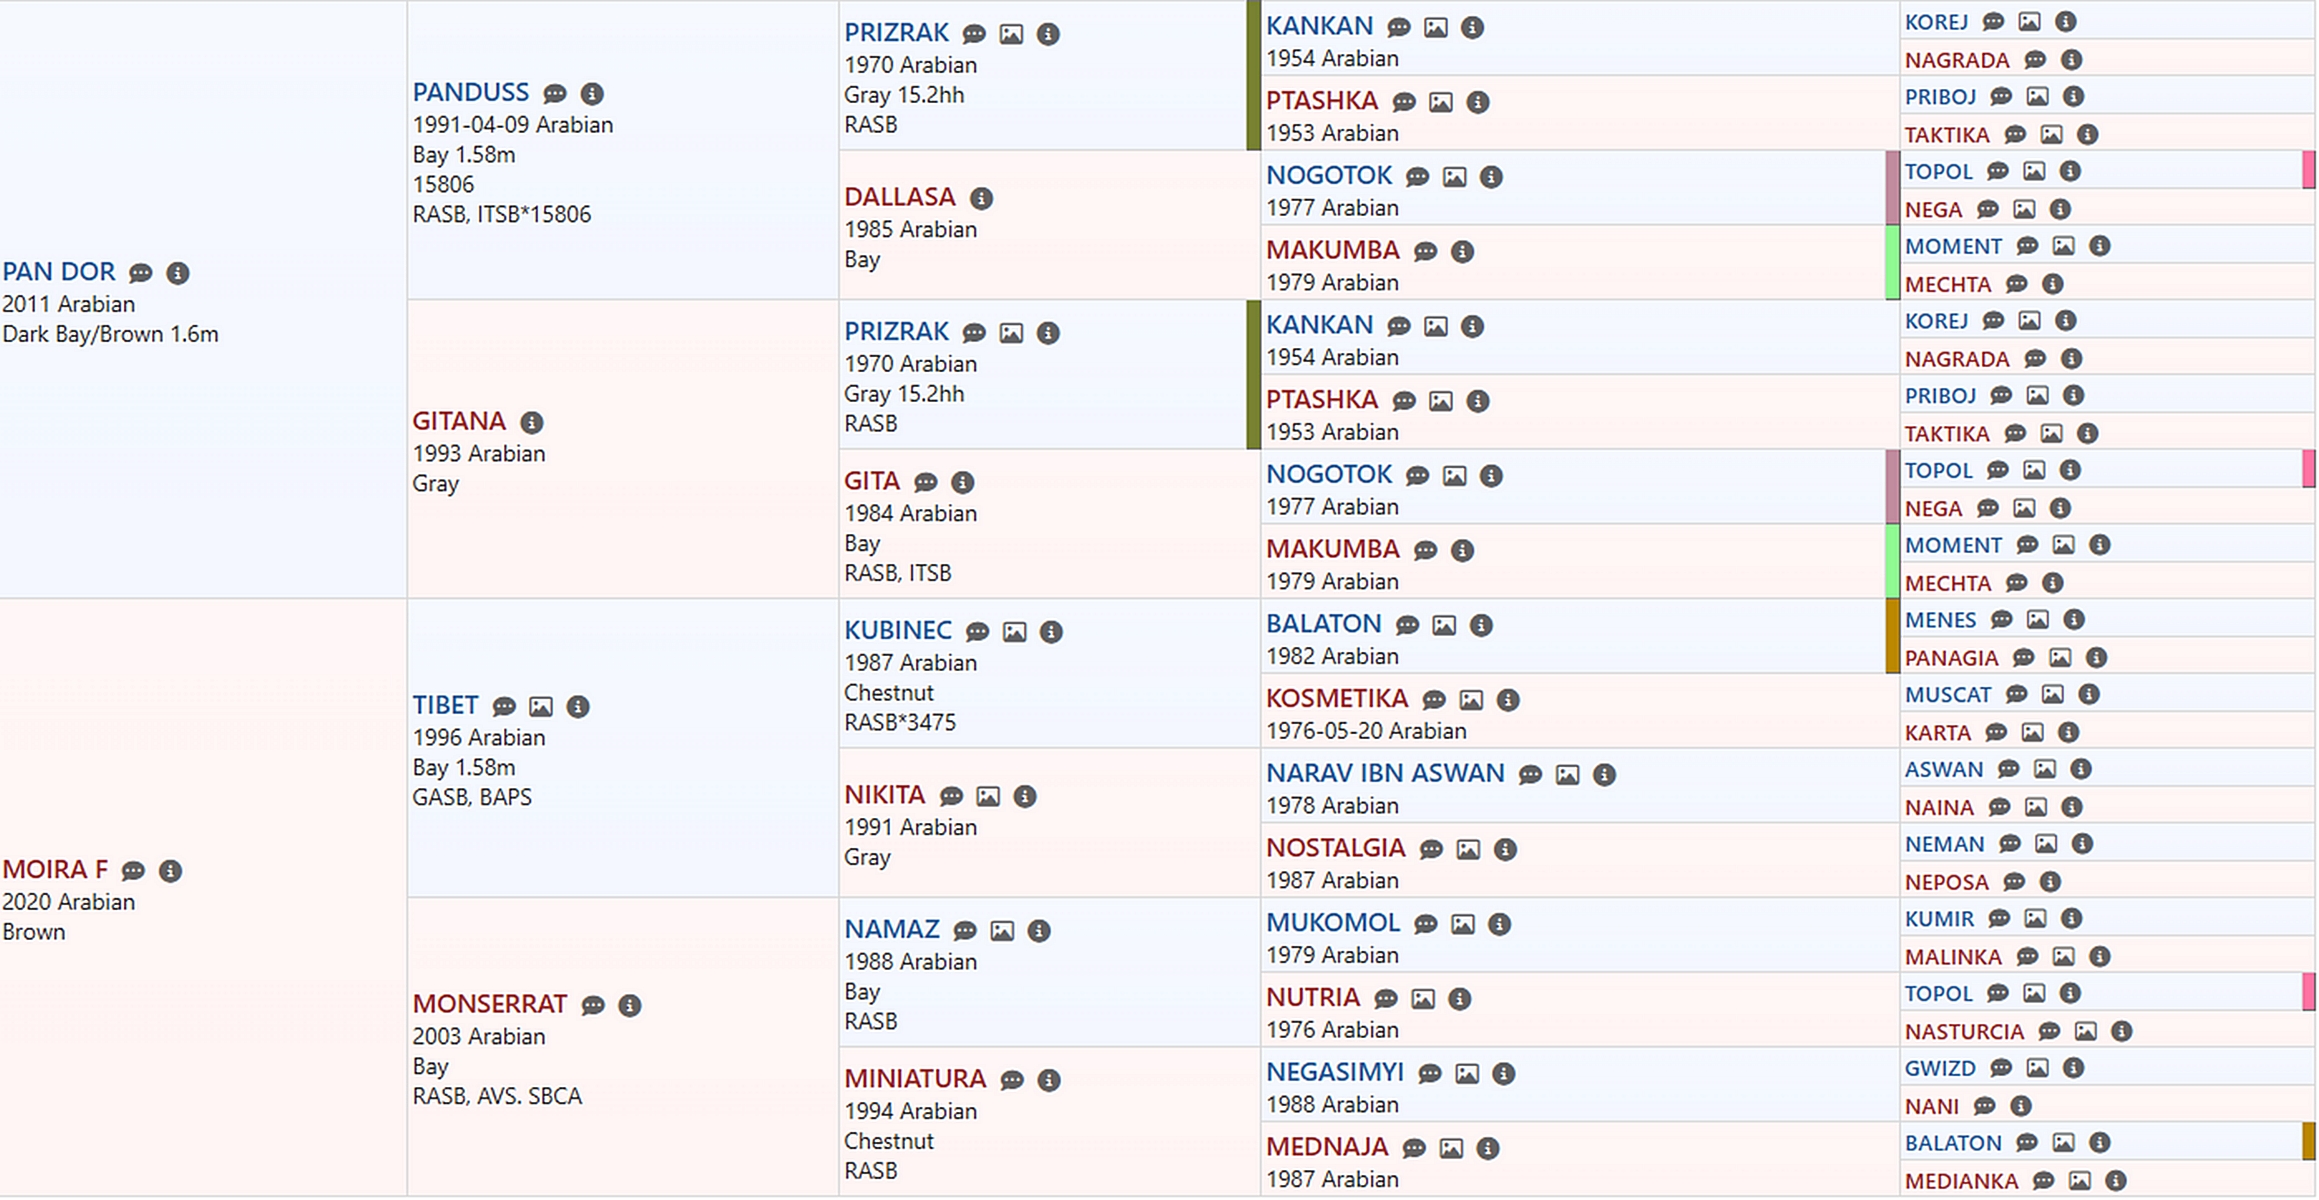This screenshot has width=2319, height=1200.
Task: Follow the NOSTALGIA horse link
Action: pos(1335,848)
